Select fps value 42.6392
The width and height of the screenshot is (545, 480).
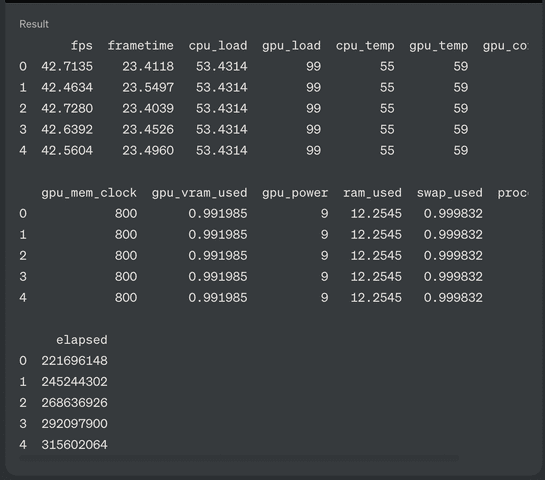(x=67, y=129)
